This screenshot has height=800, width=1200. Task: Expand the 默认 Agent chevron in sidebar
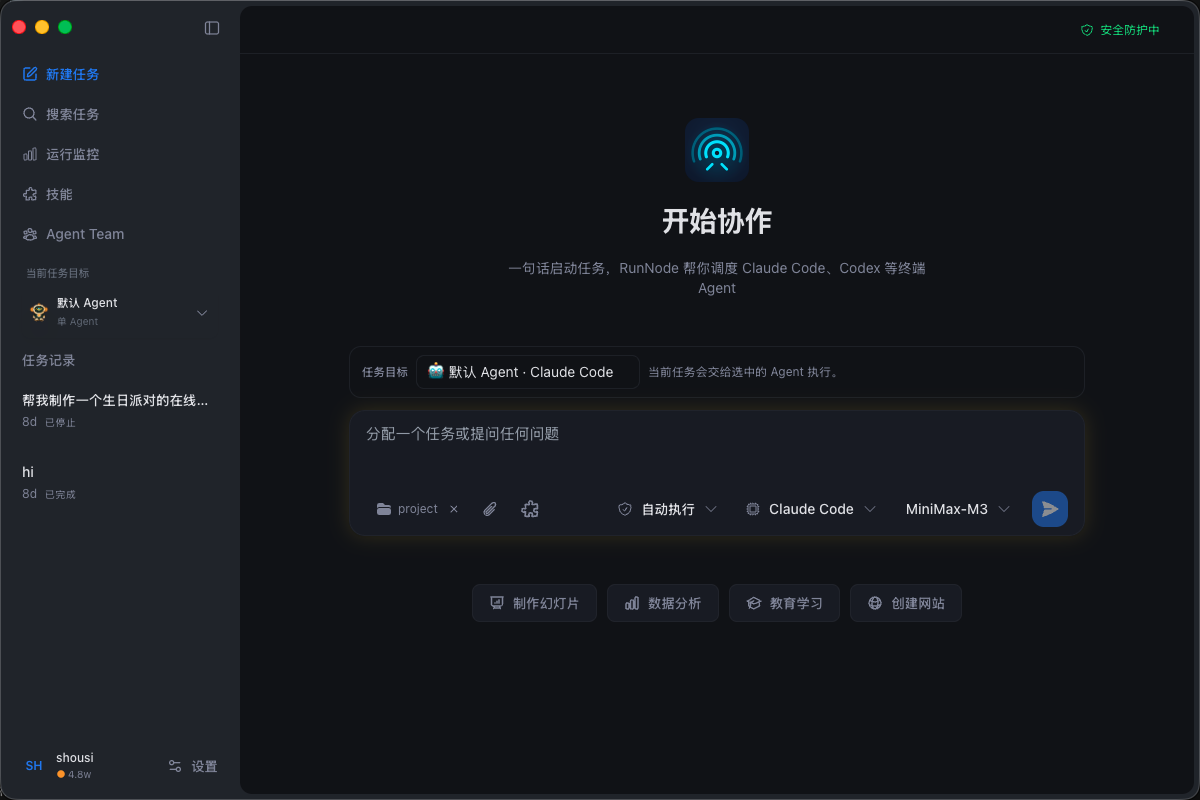click(202, 313)
